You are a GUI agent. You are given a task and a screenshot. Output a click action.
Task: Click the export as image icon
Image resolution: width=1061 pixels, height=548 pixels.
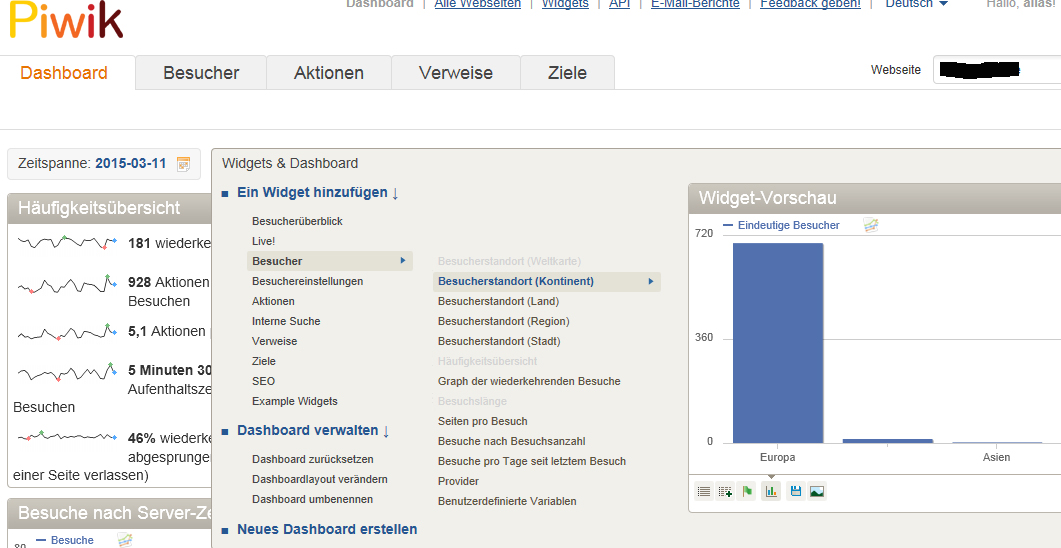[817, 492]
